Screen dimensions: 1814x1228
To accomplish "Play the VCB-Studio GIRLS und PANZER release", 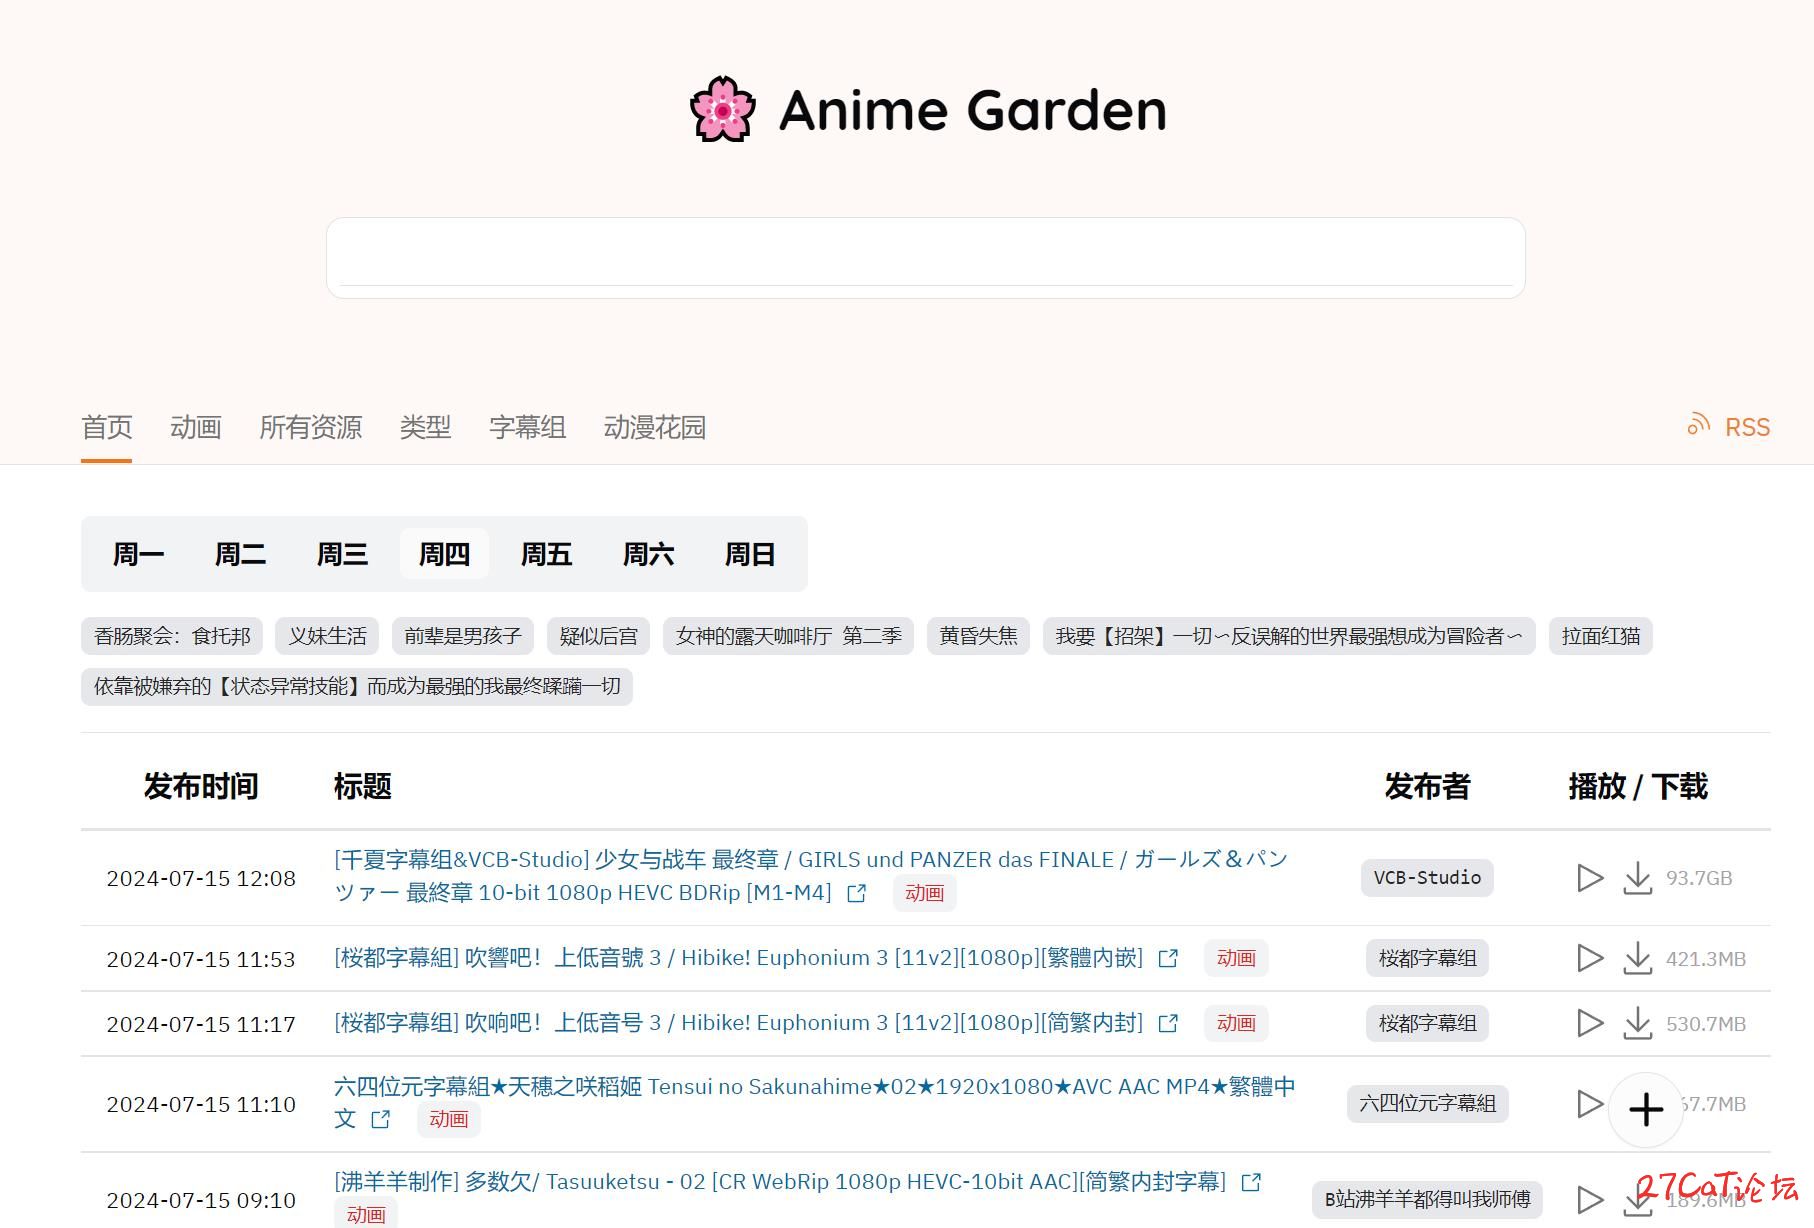I will pos(1589,878).
